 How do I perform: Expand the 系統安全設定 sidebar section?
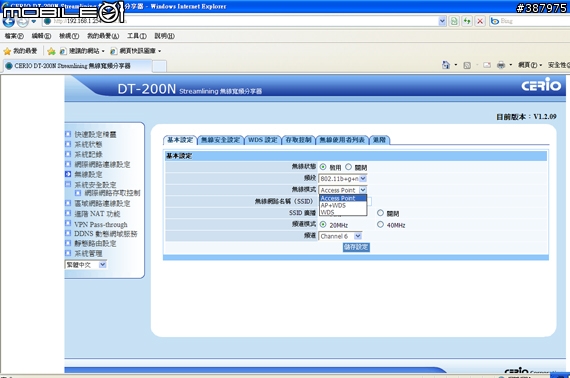[x=95, y=184]
